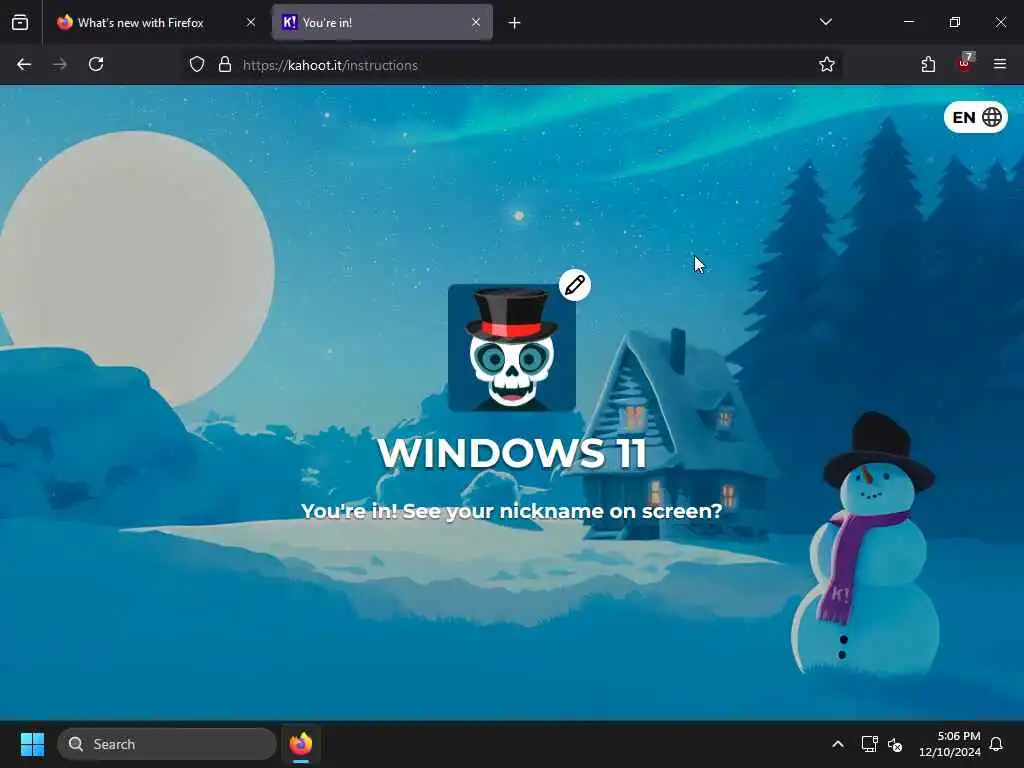
Task: Open the Firefox View button
Action: pos(20,22)
